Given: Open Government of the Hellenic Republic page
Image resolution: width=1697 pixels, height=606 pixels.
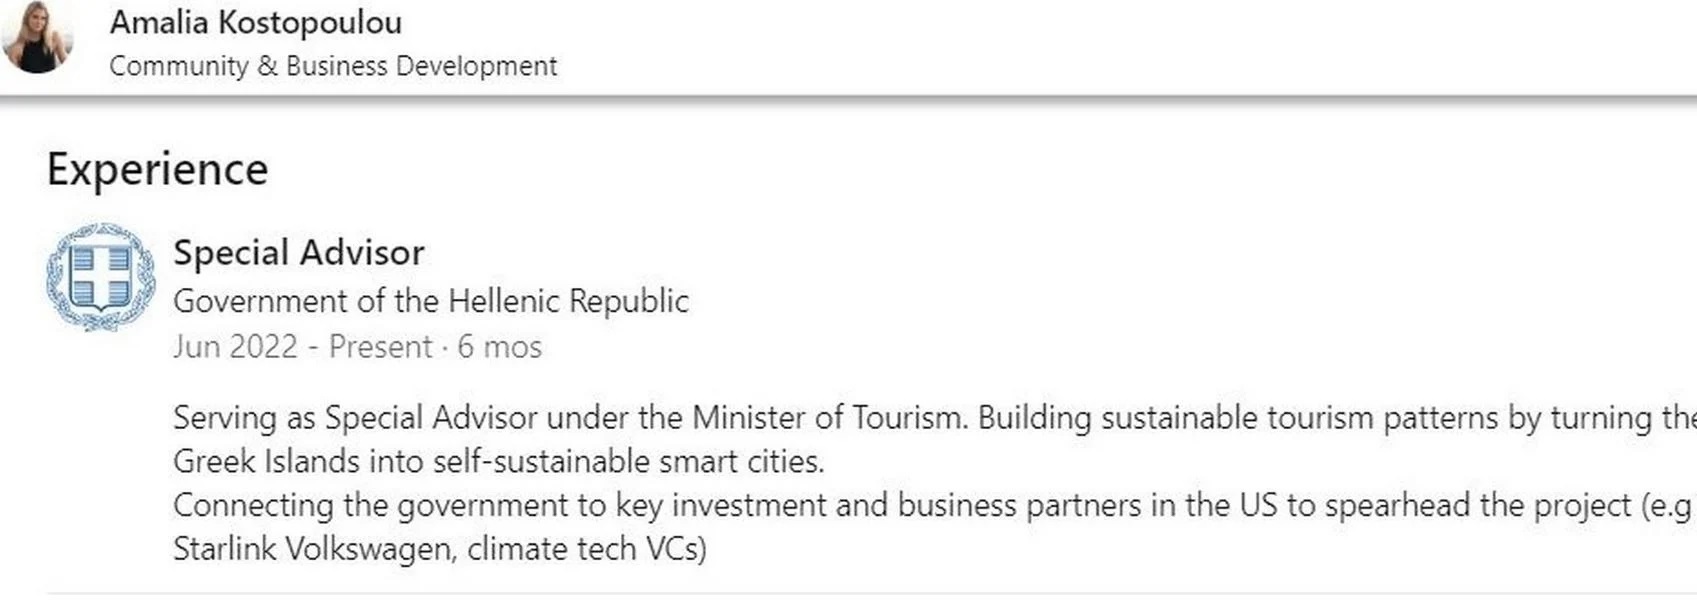Looking at the screenshot, I should pos(431,301).
